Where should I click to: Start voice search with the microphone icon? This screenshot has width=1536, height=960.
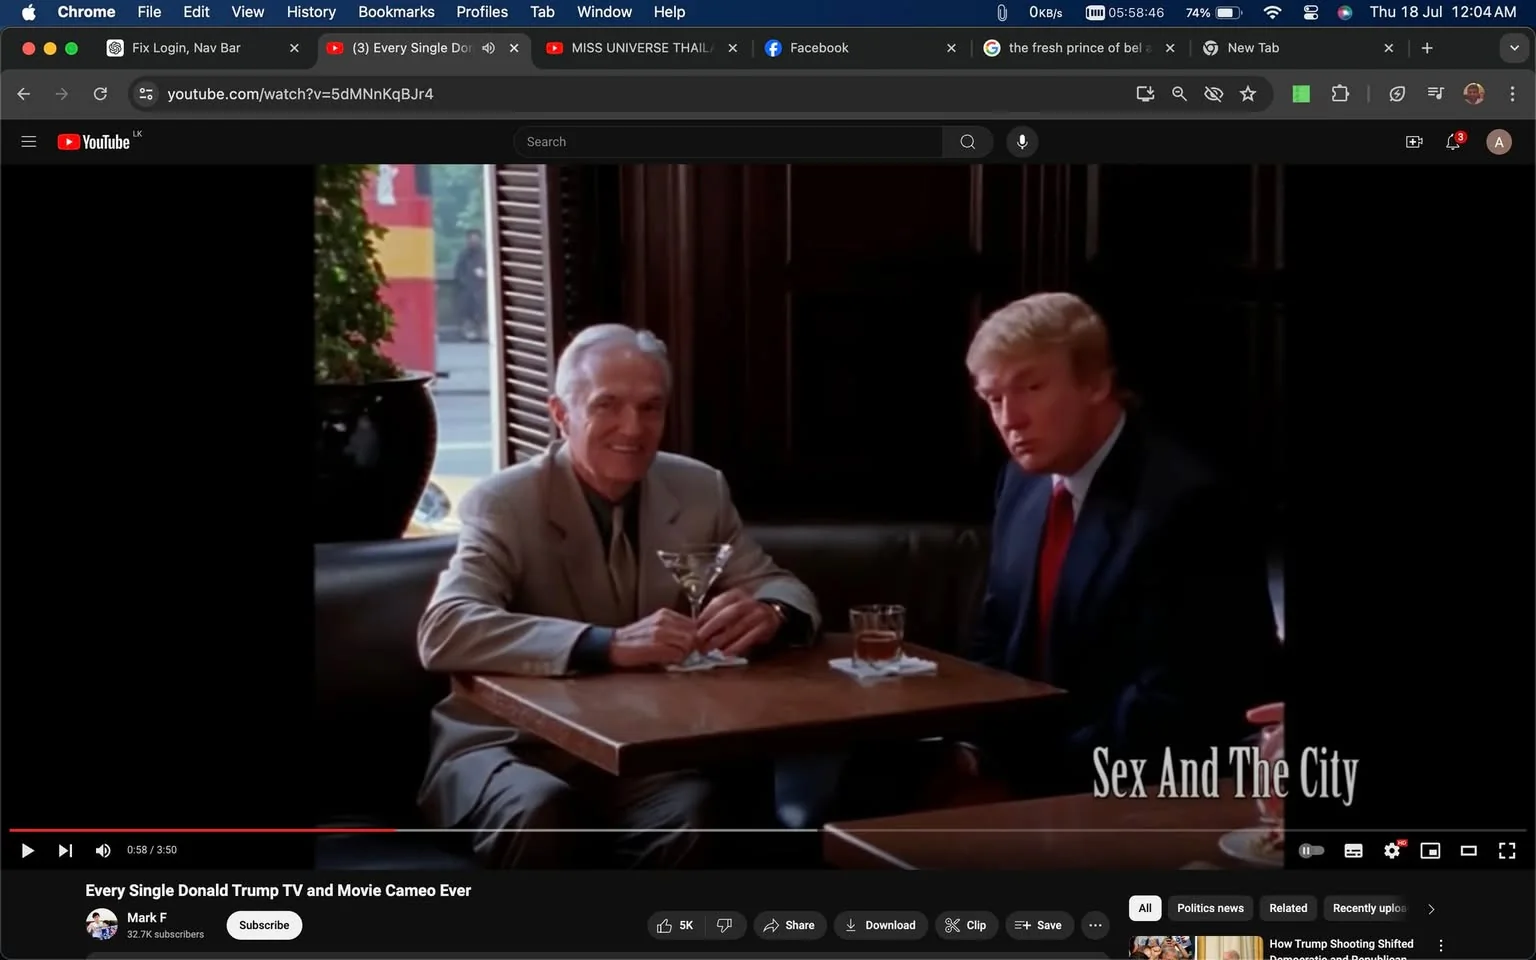point(1022,142)
